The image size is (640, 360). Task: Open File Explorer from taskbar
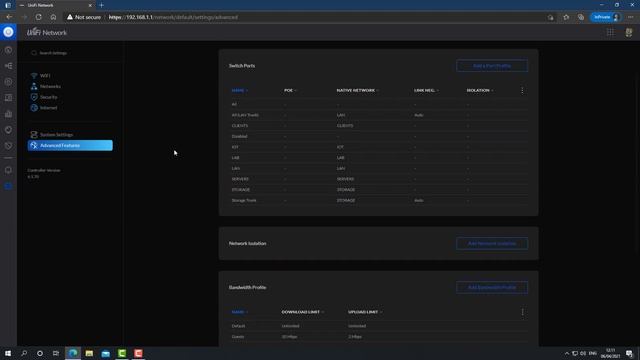pyautogui.click(x=89, y=353)
